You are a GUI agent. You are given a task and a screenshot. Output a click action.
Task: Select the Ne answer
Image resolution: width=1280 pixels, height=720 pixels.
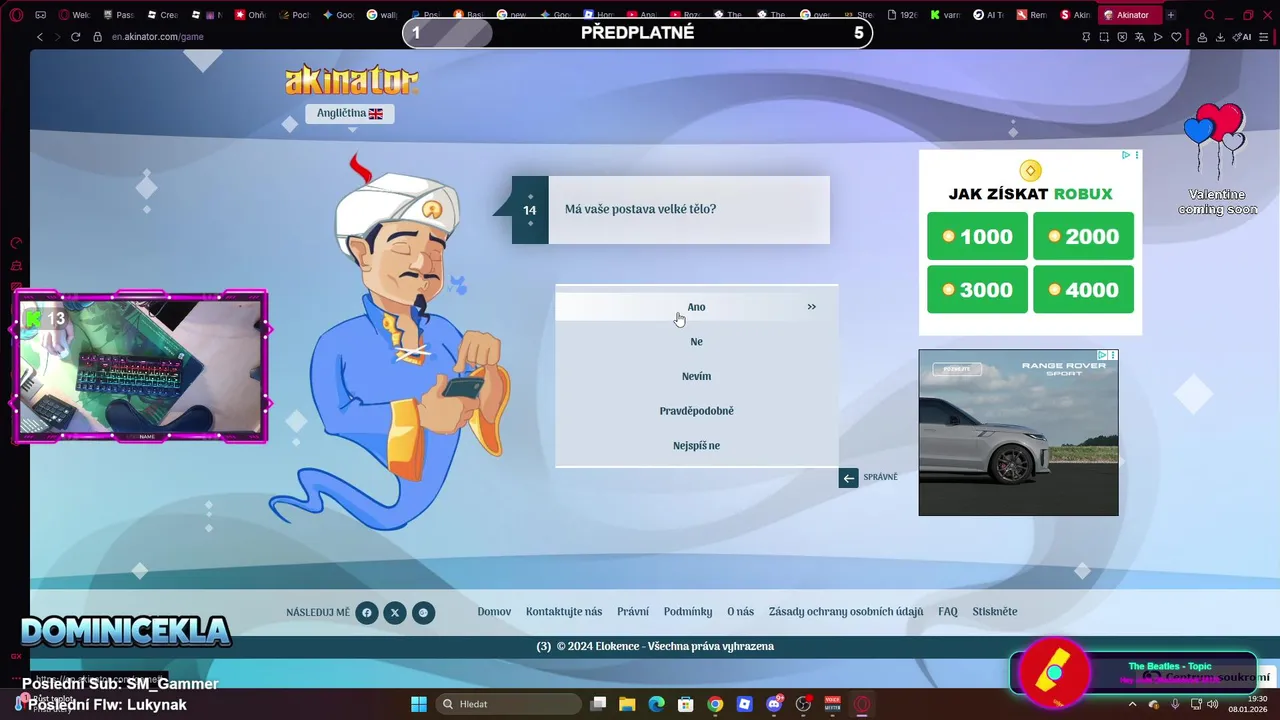tap(697, 342)
